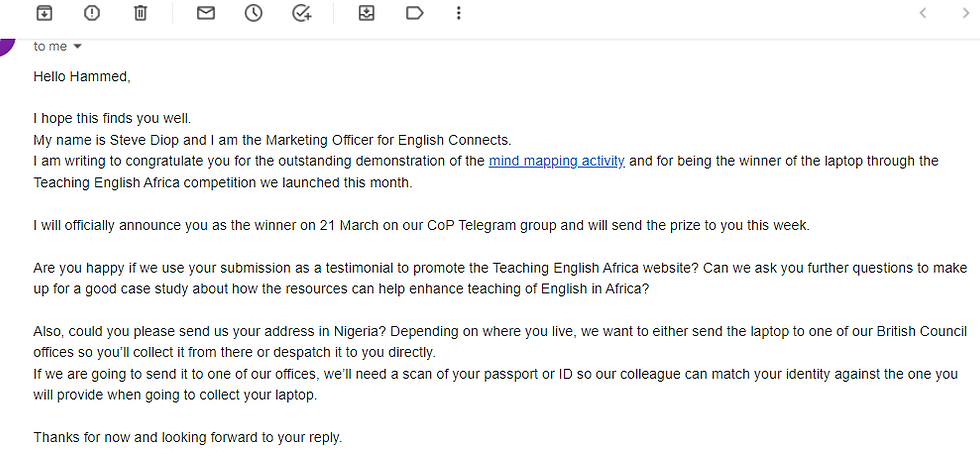980x456 pixels.
Task: Open the three-dot More options menu
Action: tap(459, 13)
